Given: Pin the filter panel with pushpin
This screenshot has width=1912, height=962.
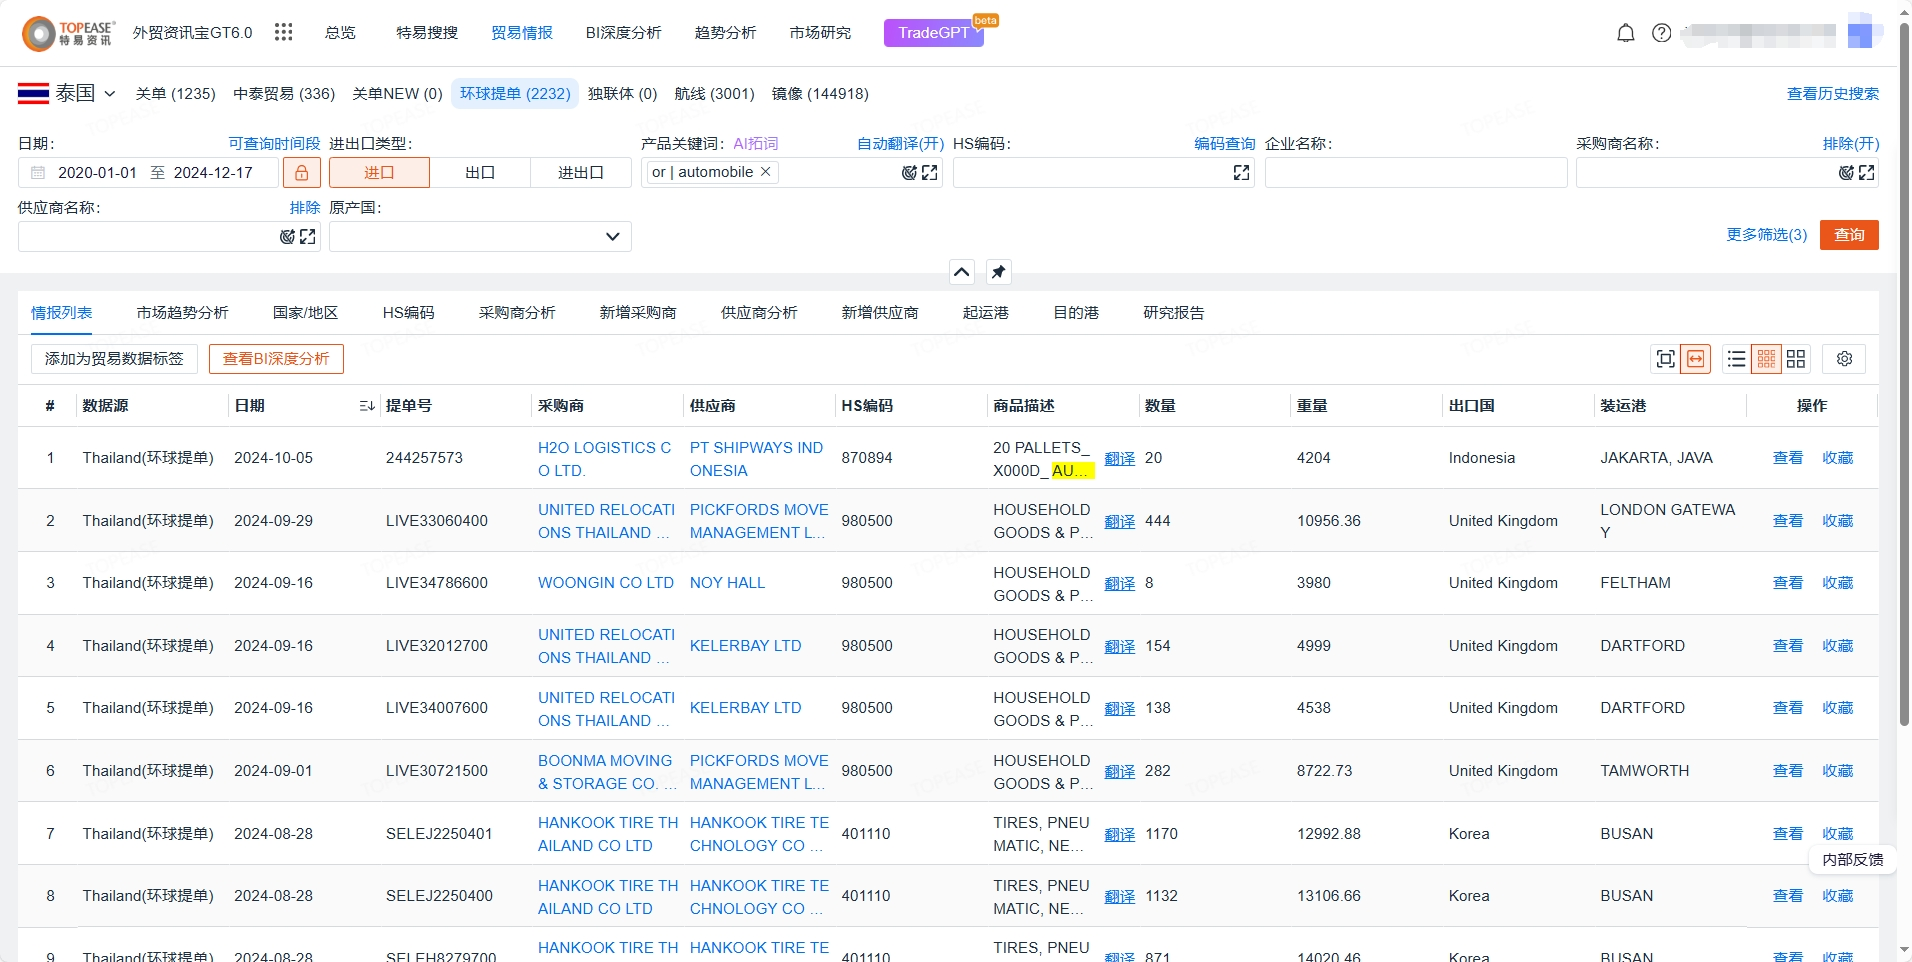Looking at the screenshot, I should (x=998, y=272).
